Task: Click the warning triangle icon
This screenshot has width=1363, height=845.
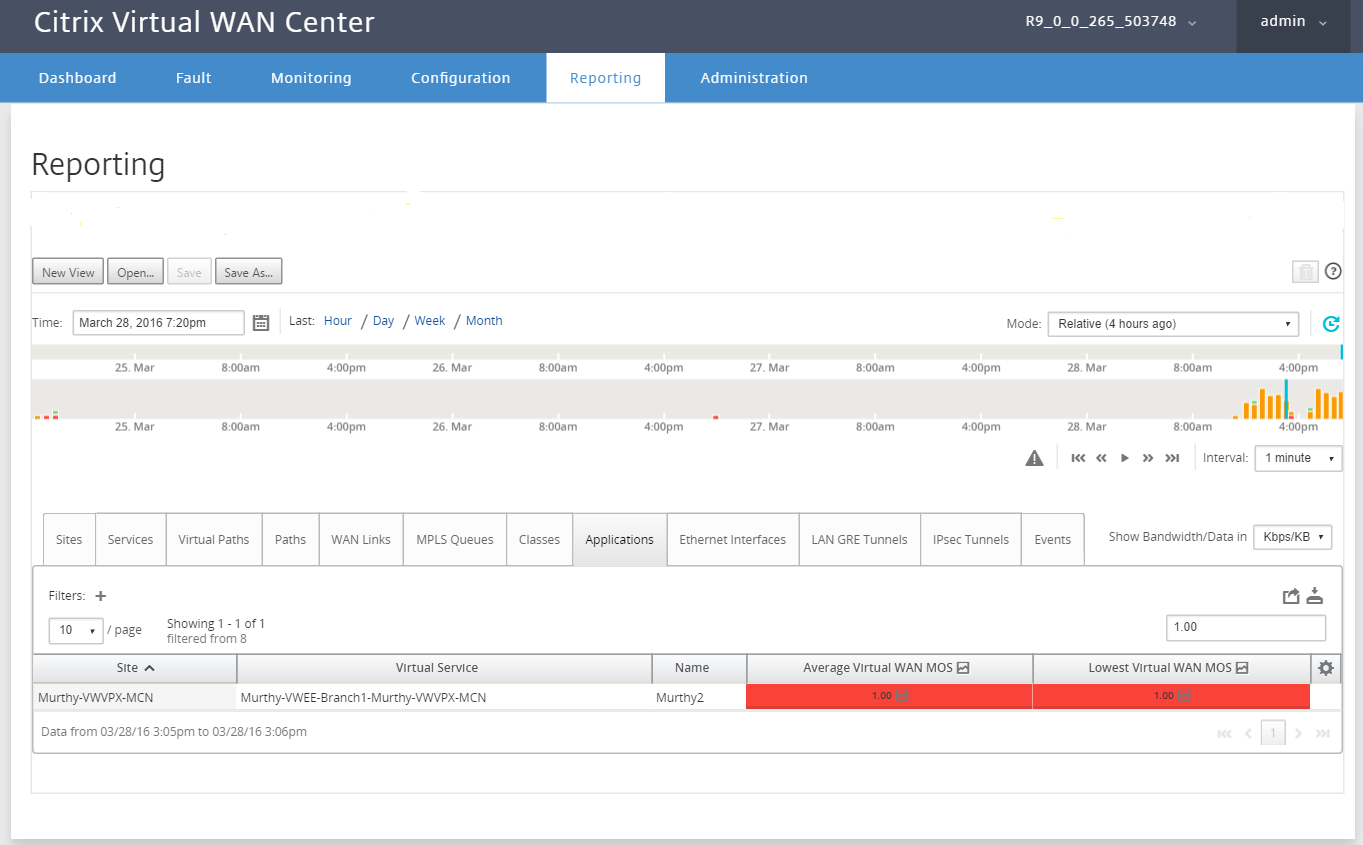Action: pyautogui.click(x=1035, y=458)
